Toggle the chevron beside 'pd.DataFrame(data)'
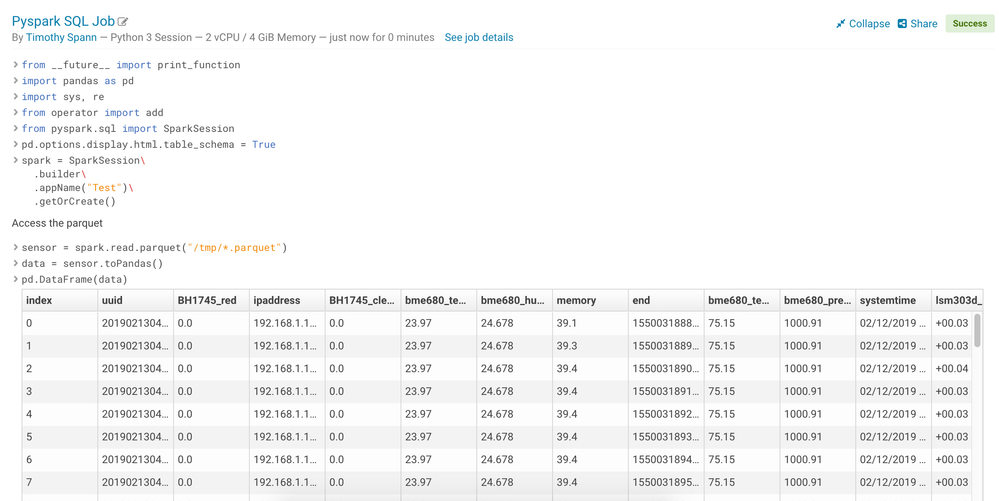 coord(16,279)
